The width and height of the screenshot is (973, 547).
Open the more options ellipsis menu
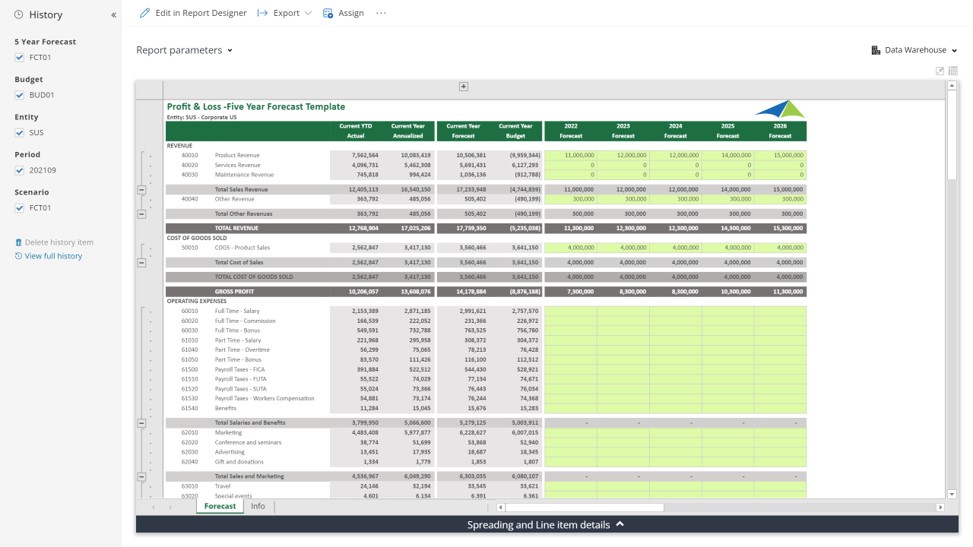tap(381, 13)
